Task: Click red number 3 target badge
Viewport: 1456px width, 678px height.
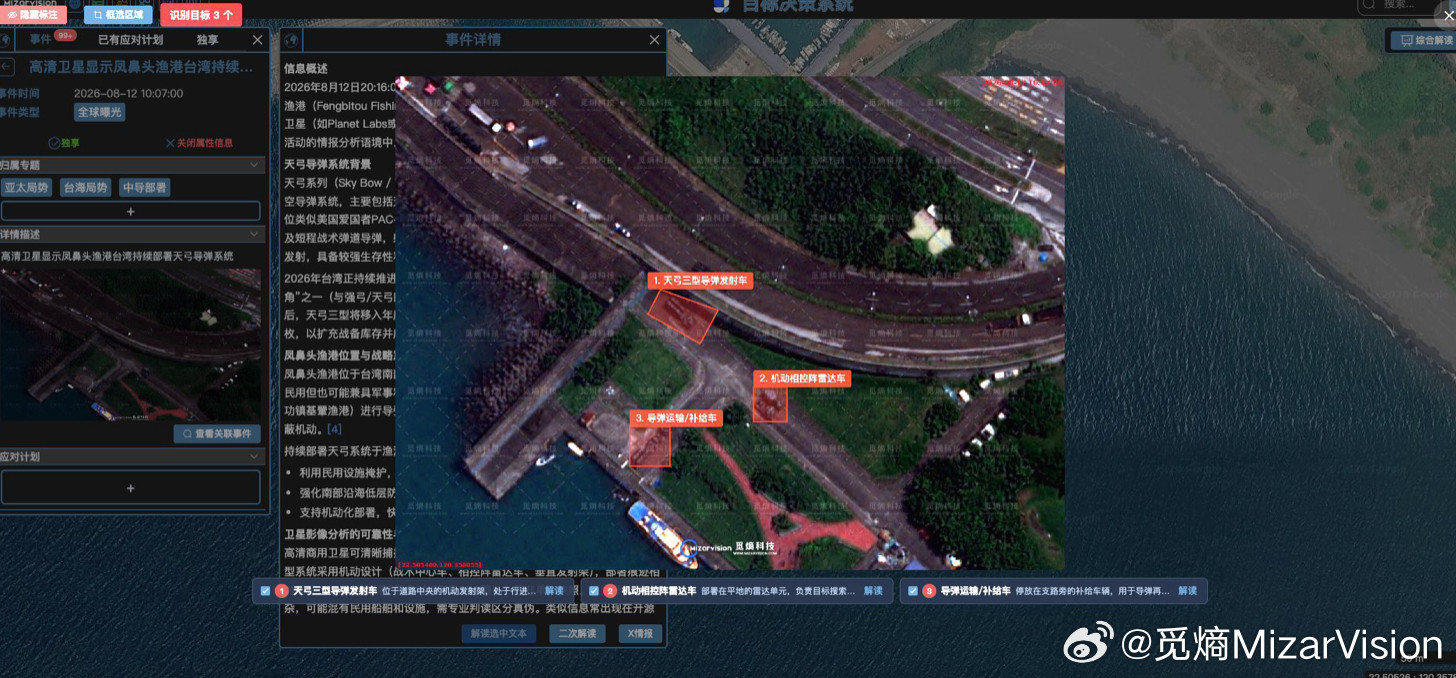Action: (929, 591)
